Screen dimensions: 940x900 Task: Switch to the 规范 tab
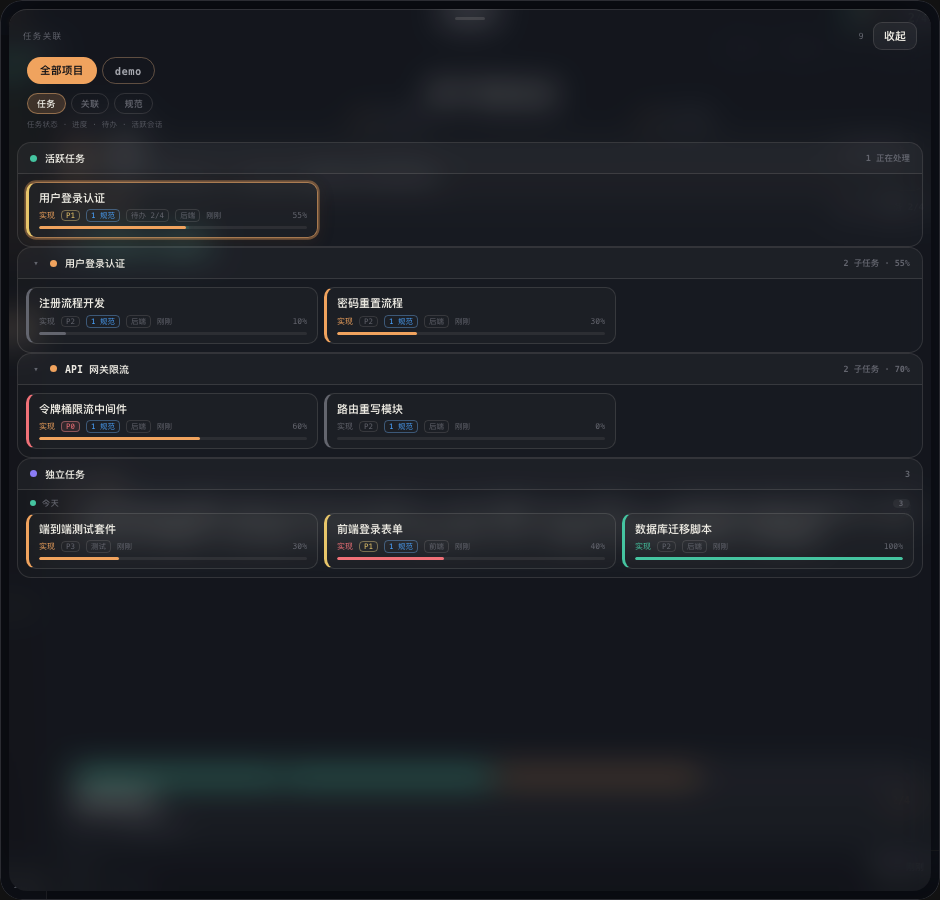click(x=134, y=104)
